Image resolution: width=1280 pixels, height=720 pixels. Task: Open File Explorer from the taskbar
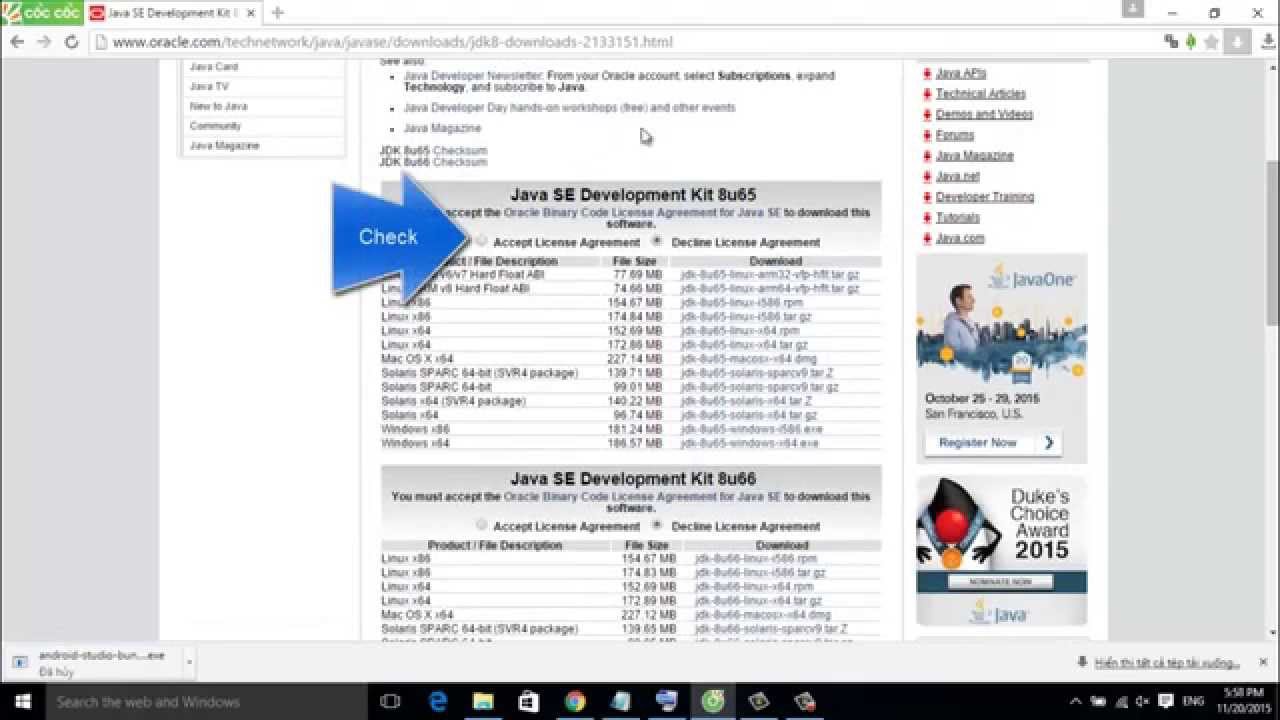point(483,702)
